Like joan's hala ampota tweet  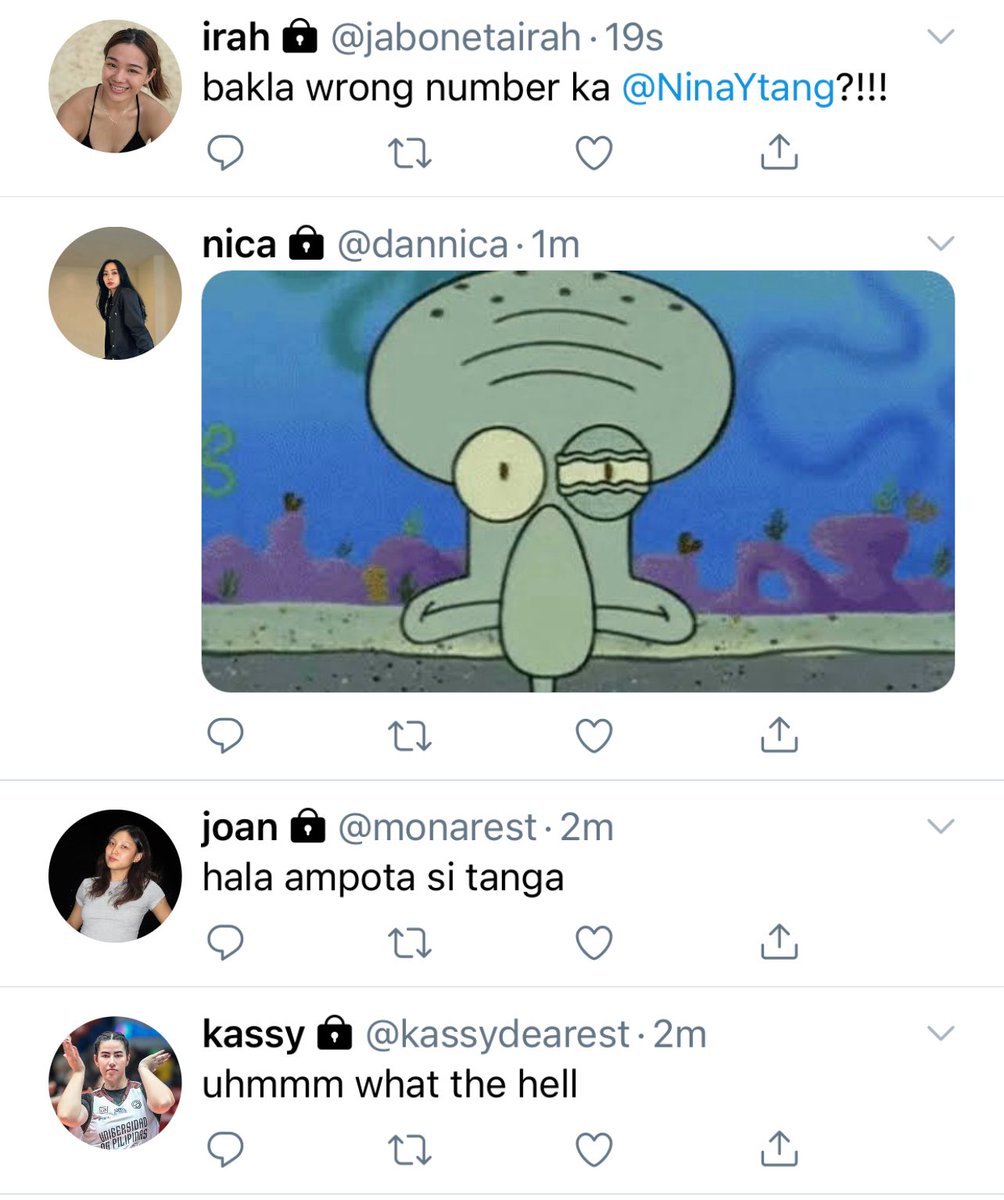[595, 942]
